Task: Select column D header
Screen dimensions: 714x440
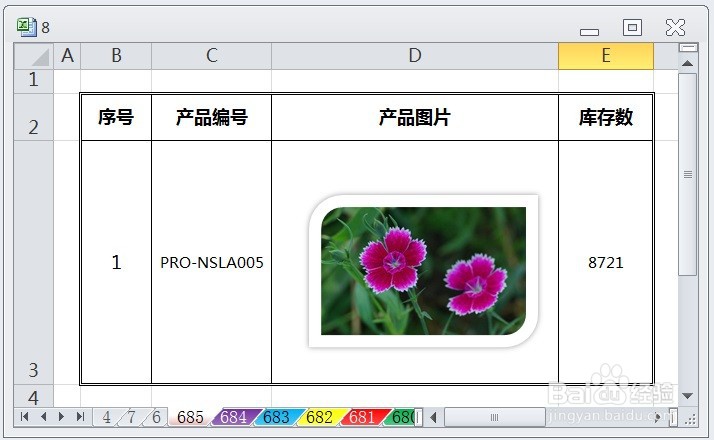Action: point(415,56)
